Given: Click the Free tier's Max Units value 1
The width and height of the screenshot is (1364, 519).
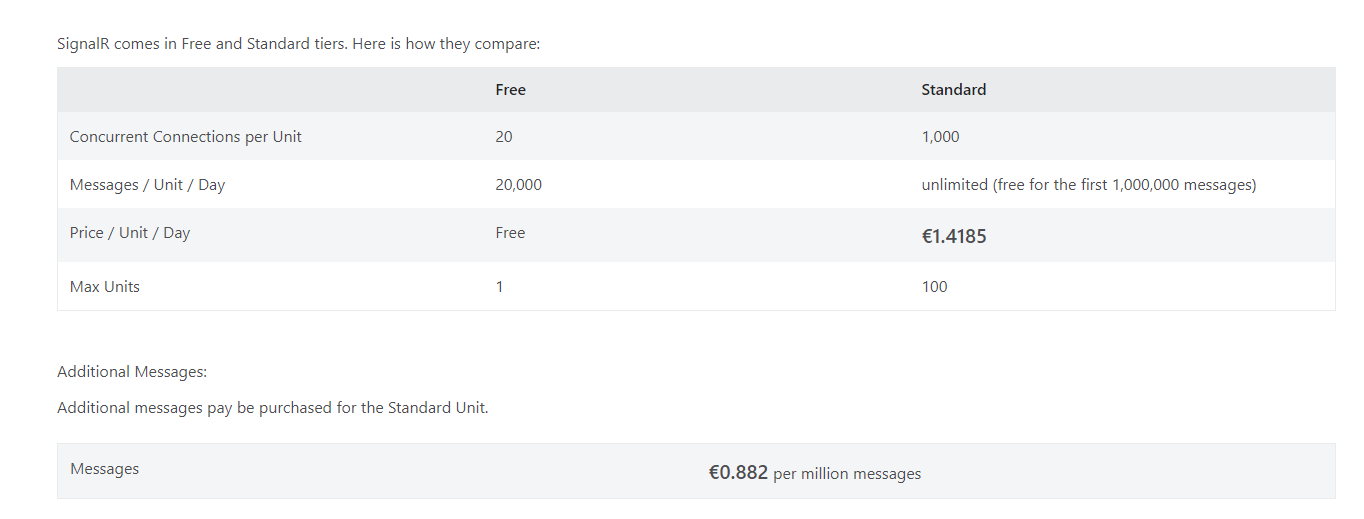Looking at the screenshot, I should [499, 287].
